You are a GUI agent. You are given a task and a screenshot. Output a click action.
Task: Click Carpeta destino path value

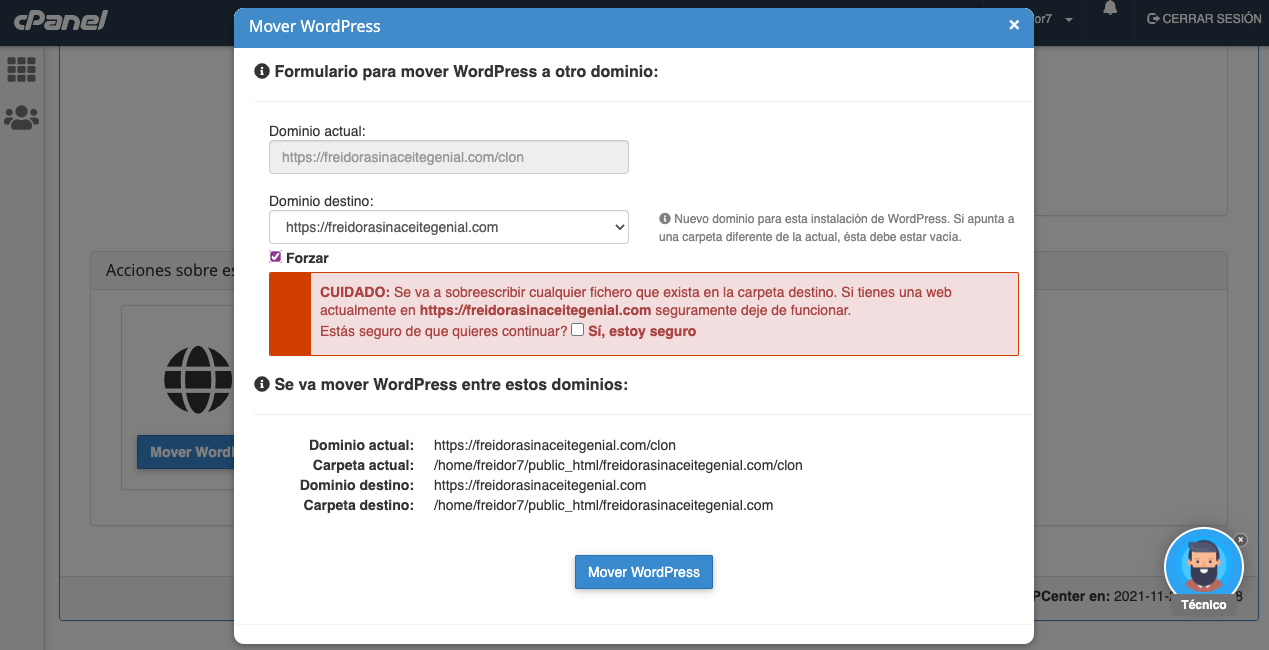(603, 505)
